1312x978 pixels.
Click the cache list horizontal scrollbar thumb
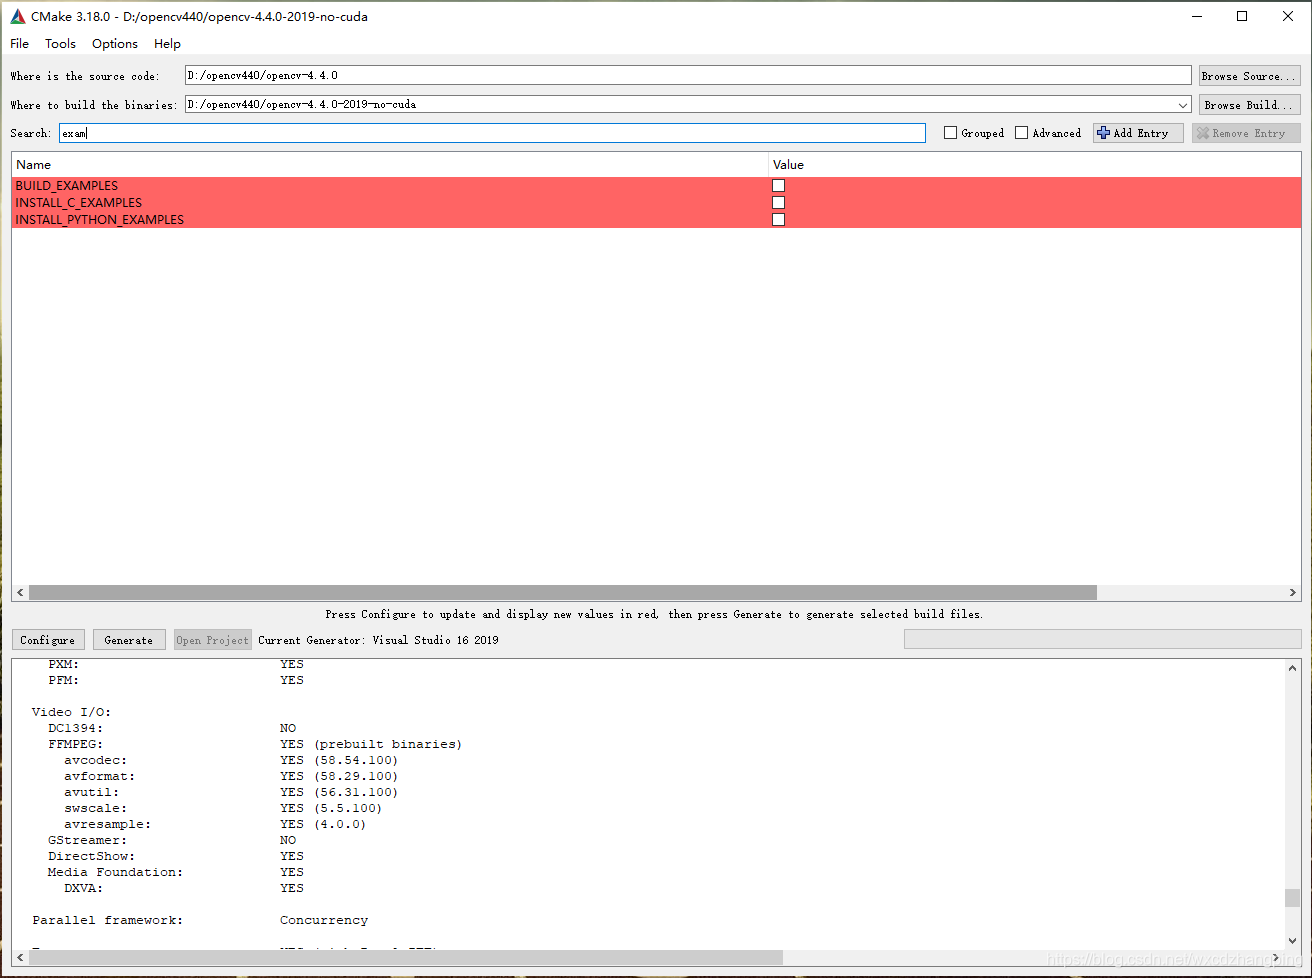pyautogui.click(x=563, y=593)
